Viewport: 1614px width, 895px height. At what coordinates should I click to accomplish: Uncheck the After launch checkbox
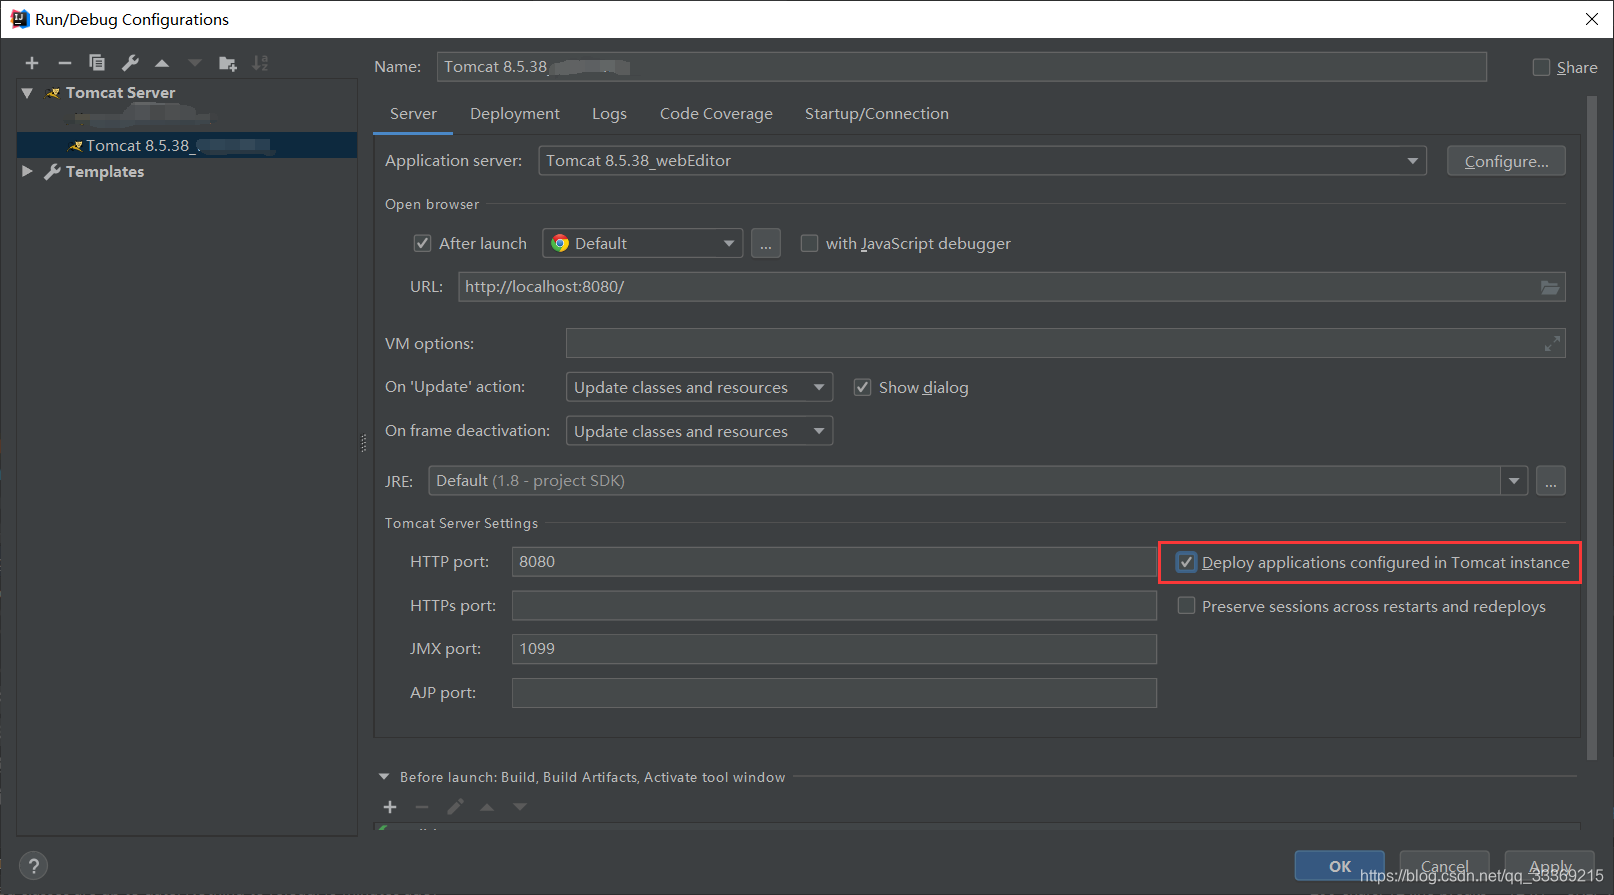[422, 243]
